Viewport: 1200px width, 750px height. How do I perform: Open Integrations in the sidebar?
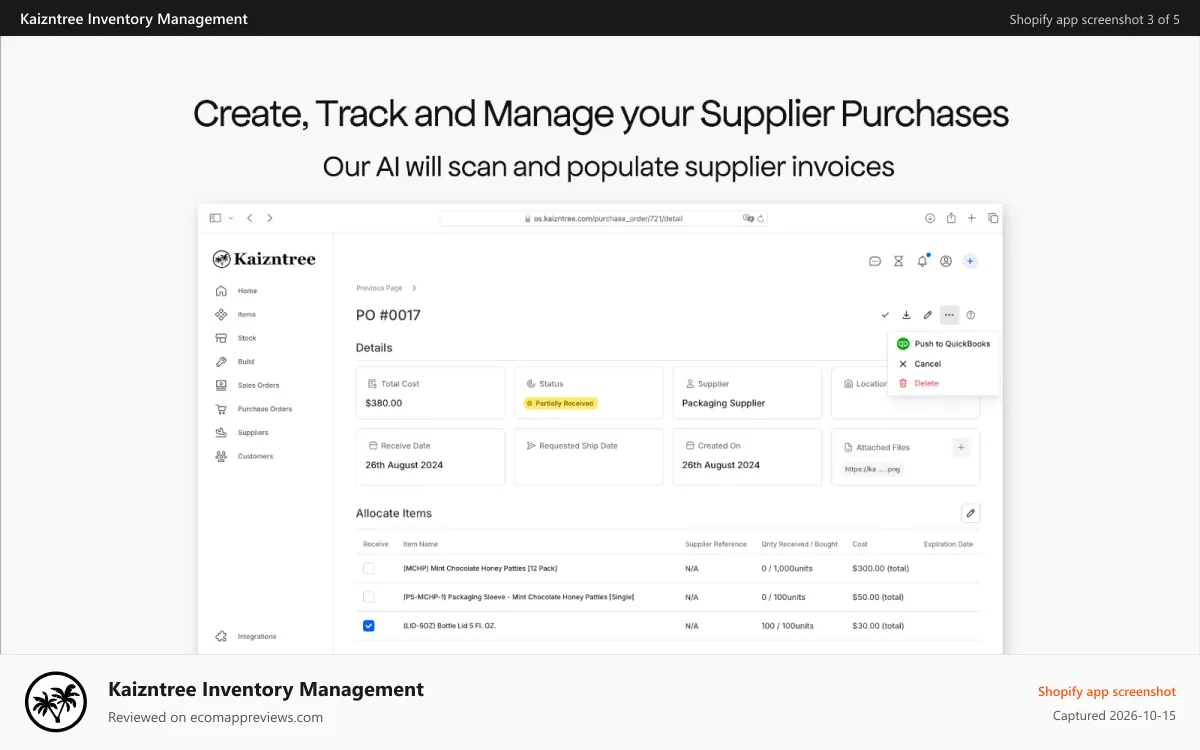tap(246, 636)
